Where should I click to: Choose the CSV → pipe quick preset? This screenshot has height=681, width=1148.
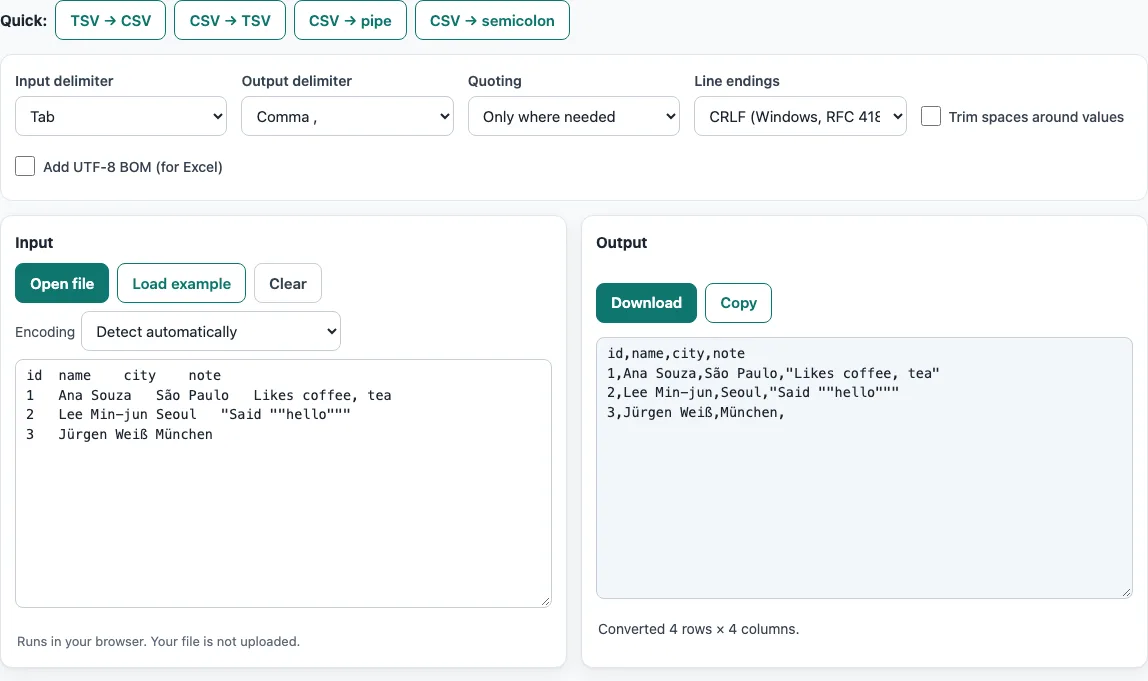coord(350,21)
